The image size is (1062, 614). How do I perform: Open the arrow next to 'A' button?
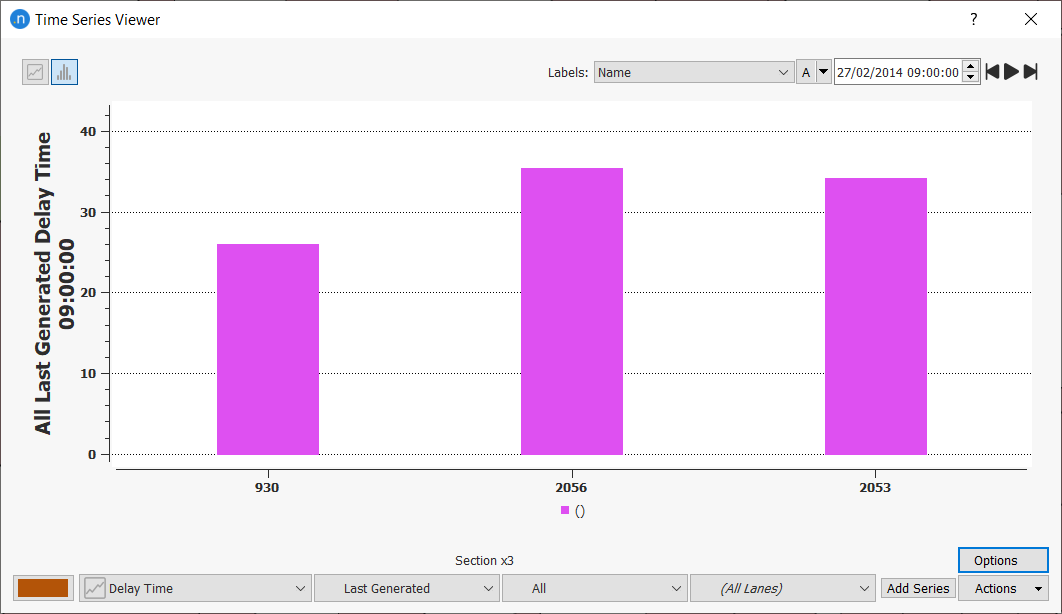pyautogui.click(x=824, y=72)
